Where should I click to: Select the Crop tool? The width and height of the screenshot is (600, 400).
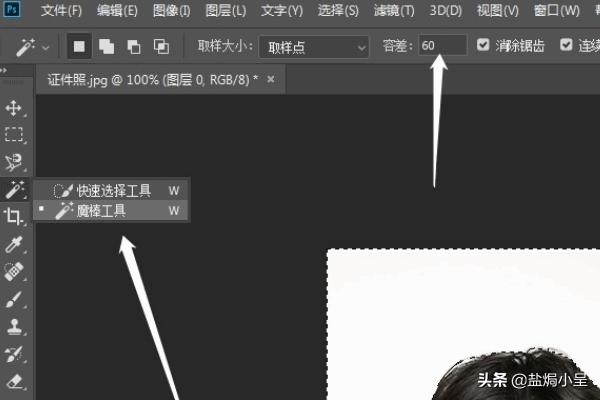click(x=14, y=216)
